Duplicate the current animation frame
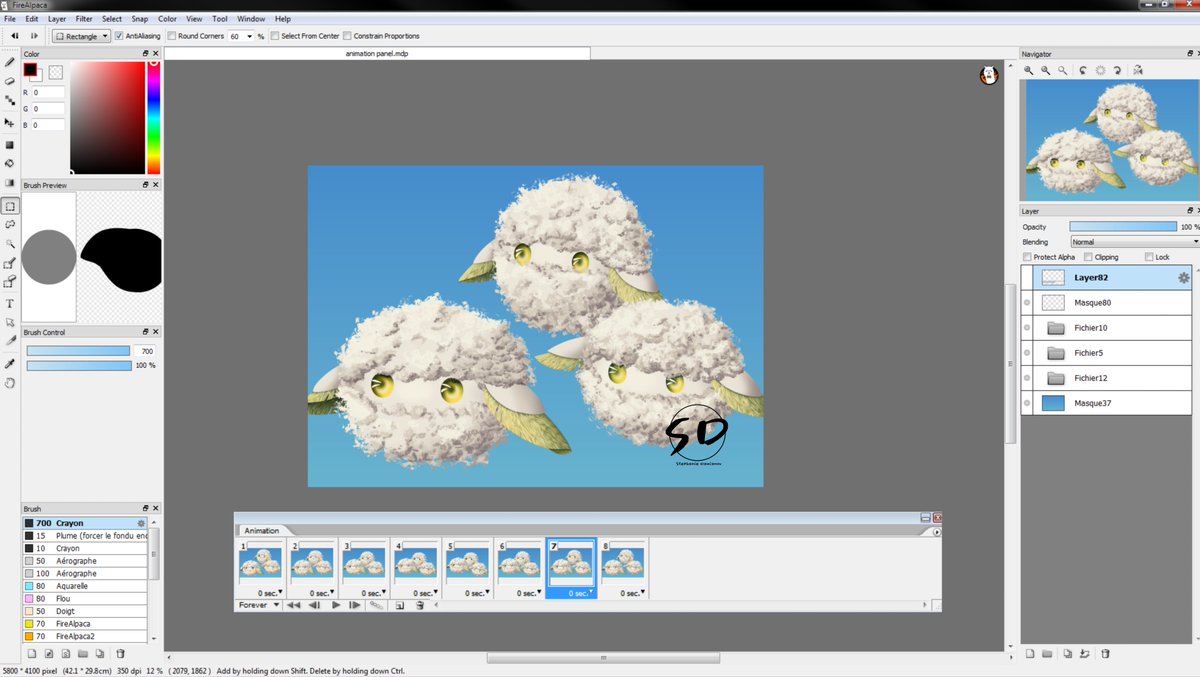This screenshot has height=677, width=1200. point(400,605)
